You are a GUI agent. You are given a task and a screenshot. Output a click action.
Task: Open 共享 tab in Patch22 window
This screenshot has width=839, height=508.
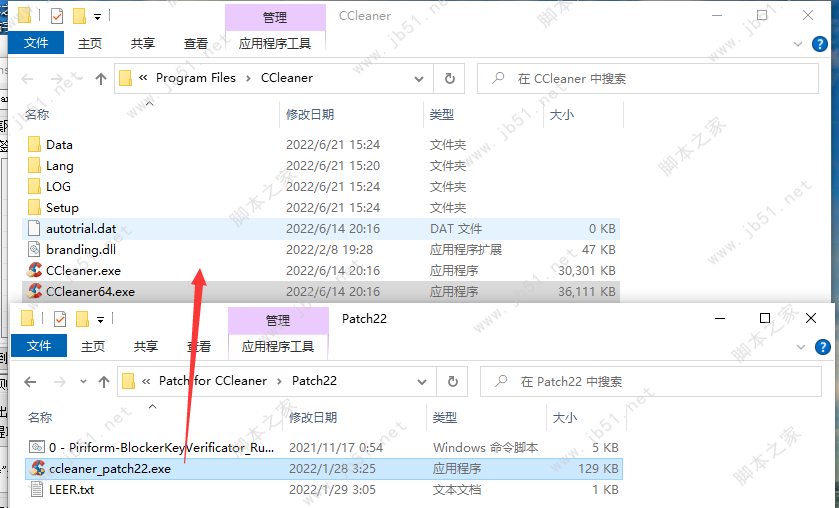point(146,346)
